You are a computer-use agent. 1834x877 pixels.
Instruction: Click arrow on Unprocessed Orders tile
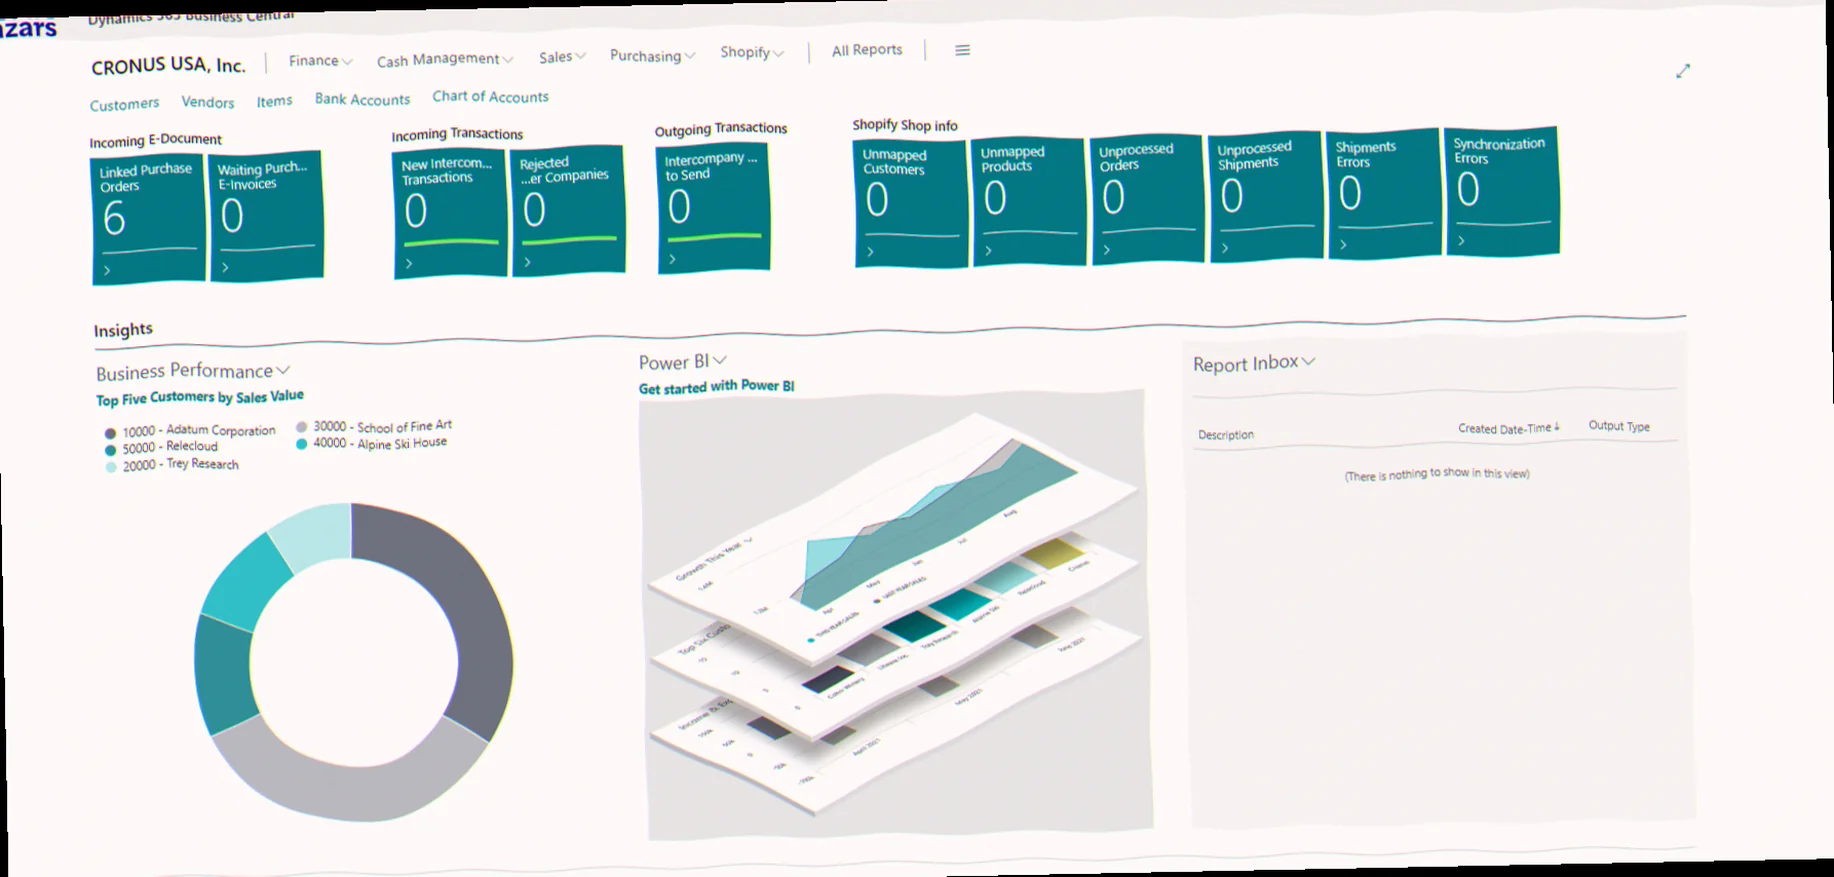click(x=1106, y=249)
